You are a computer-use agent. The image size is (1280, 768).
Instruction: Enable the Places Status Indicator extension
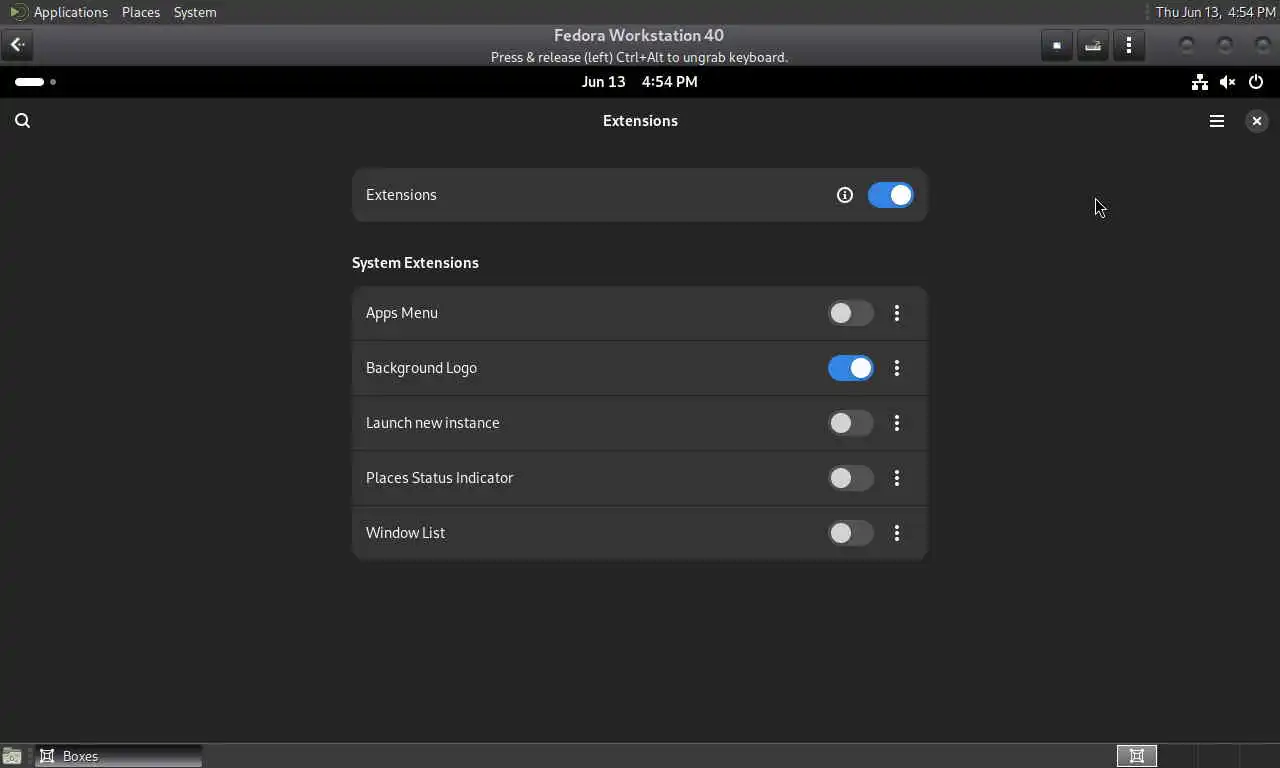tap(851, 478)
